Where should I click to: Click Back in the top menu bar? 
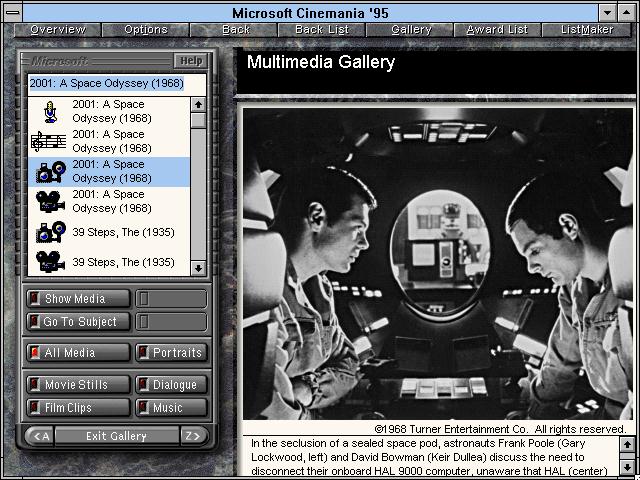pos(234,30)
